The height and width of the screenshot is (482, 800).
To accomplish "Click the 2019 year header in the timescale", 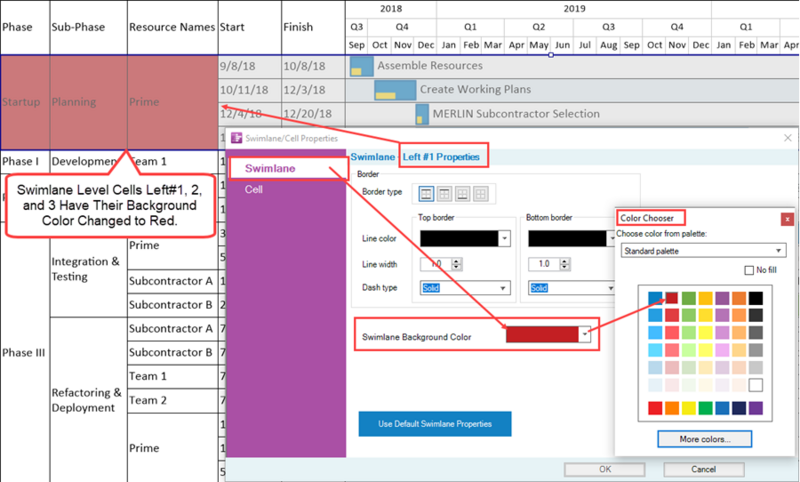I will coord(574,9).
